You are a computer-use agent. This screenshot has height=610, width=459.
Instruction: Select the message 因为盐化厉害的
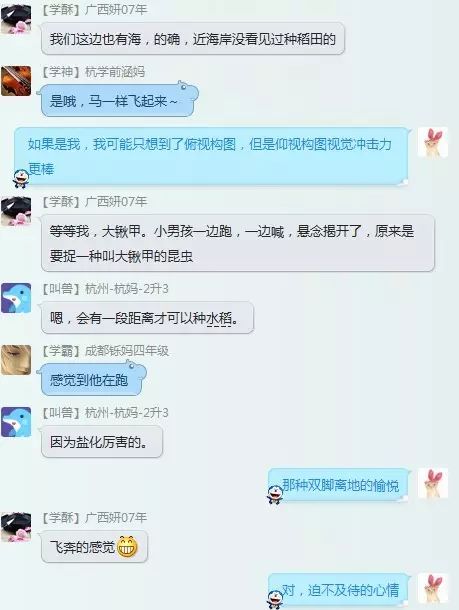[102, 442]
